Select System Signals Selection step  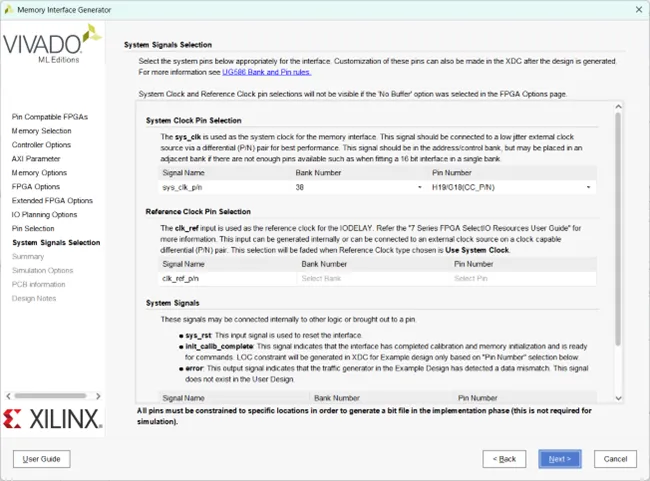point(56,243)
